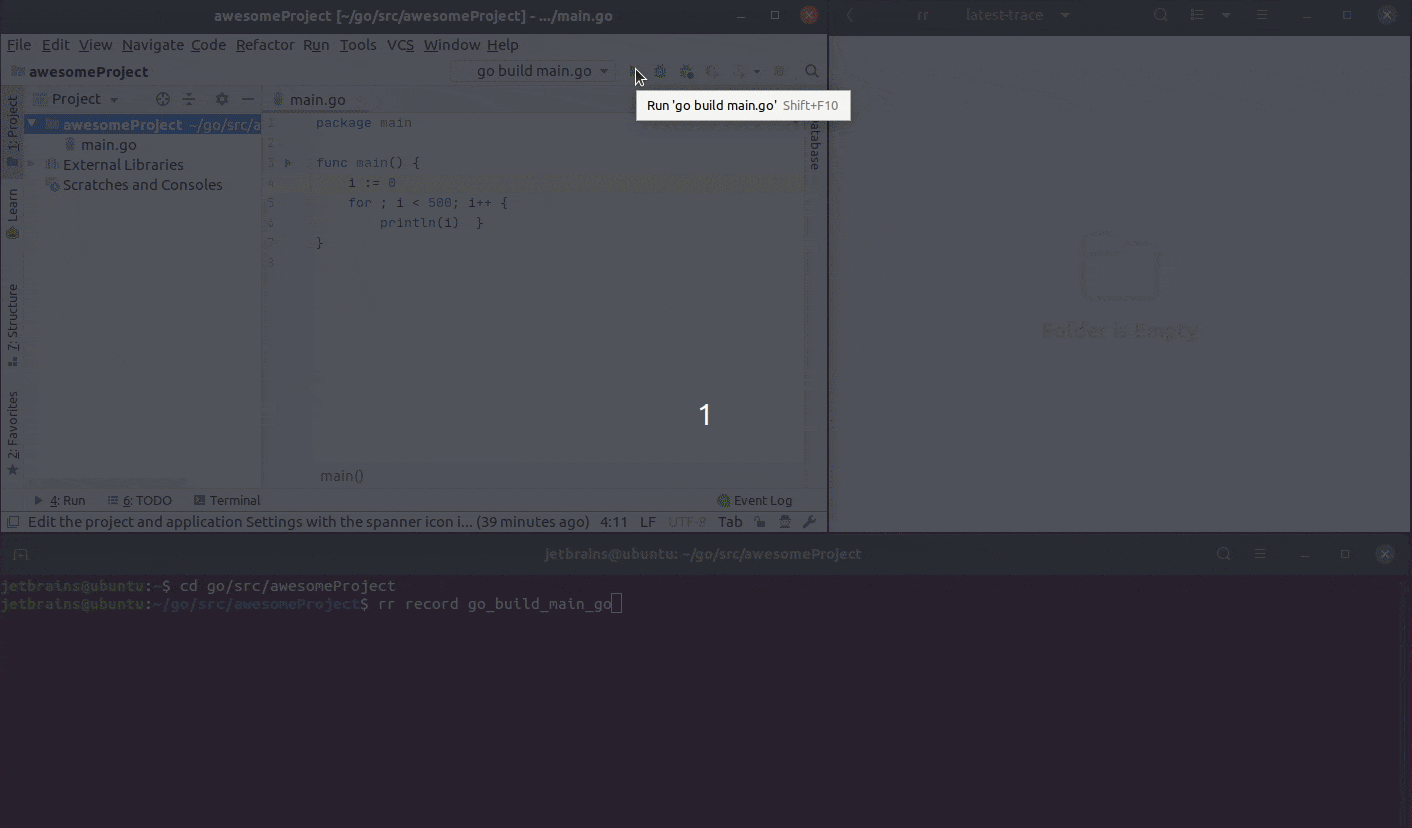Start debugging with the Debug icon
This screenshot has height=828, width=1412.
[x=659, y=72]
